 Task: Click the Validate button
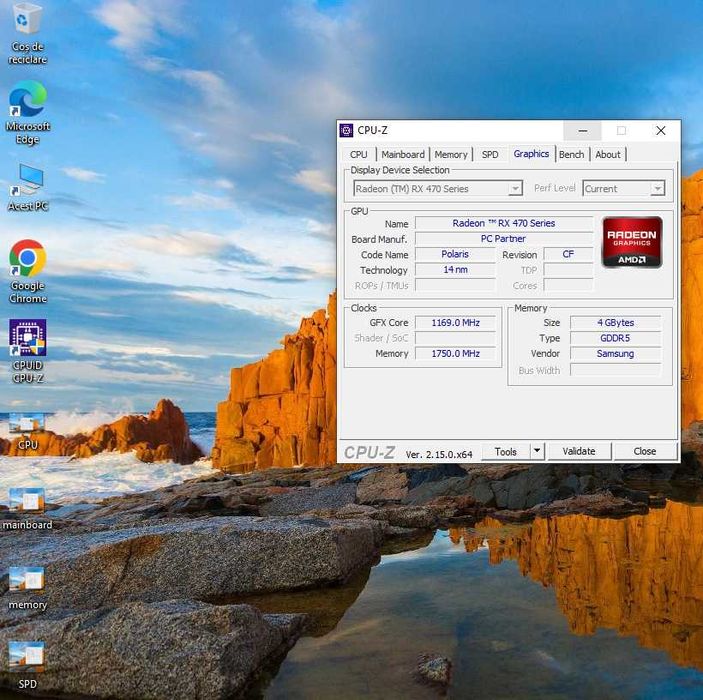pyautogui.click(x=579, y=451)
